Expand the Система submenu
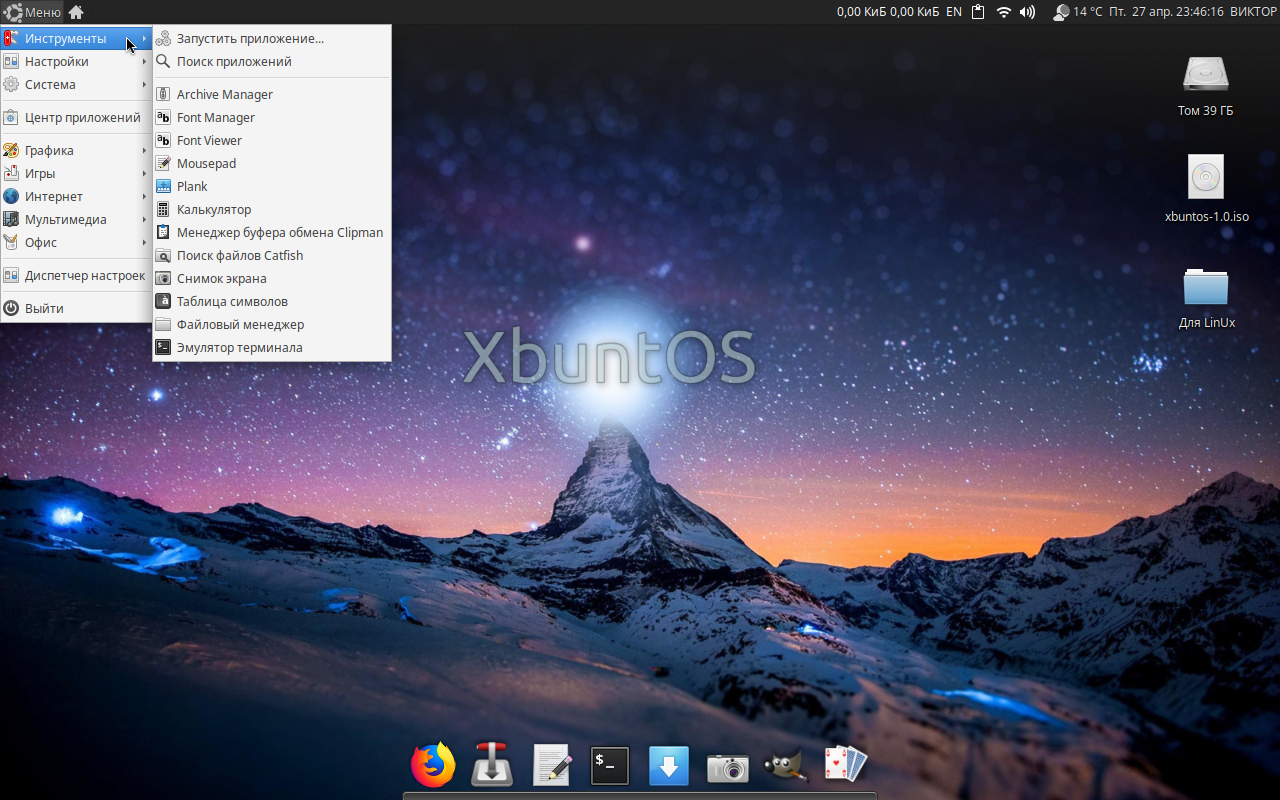Screen dimensions: 1280x800 pyautogui.click(x=76, y=84)
